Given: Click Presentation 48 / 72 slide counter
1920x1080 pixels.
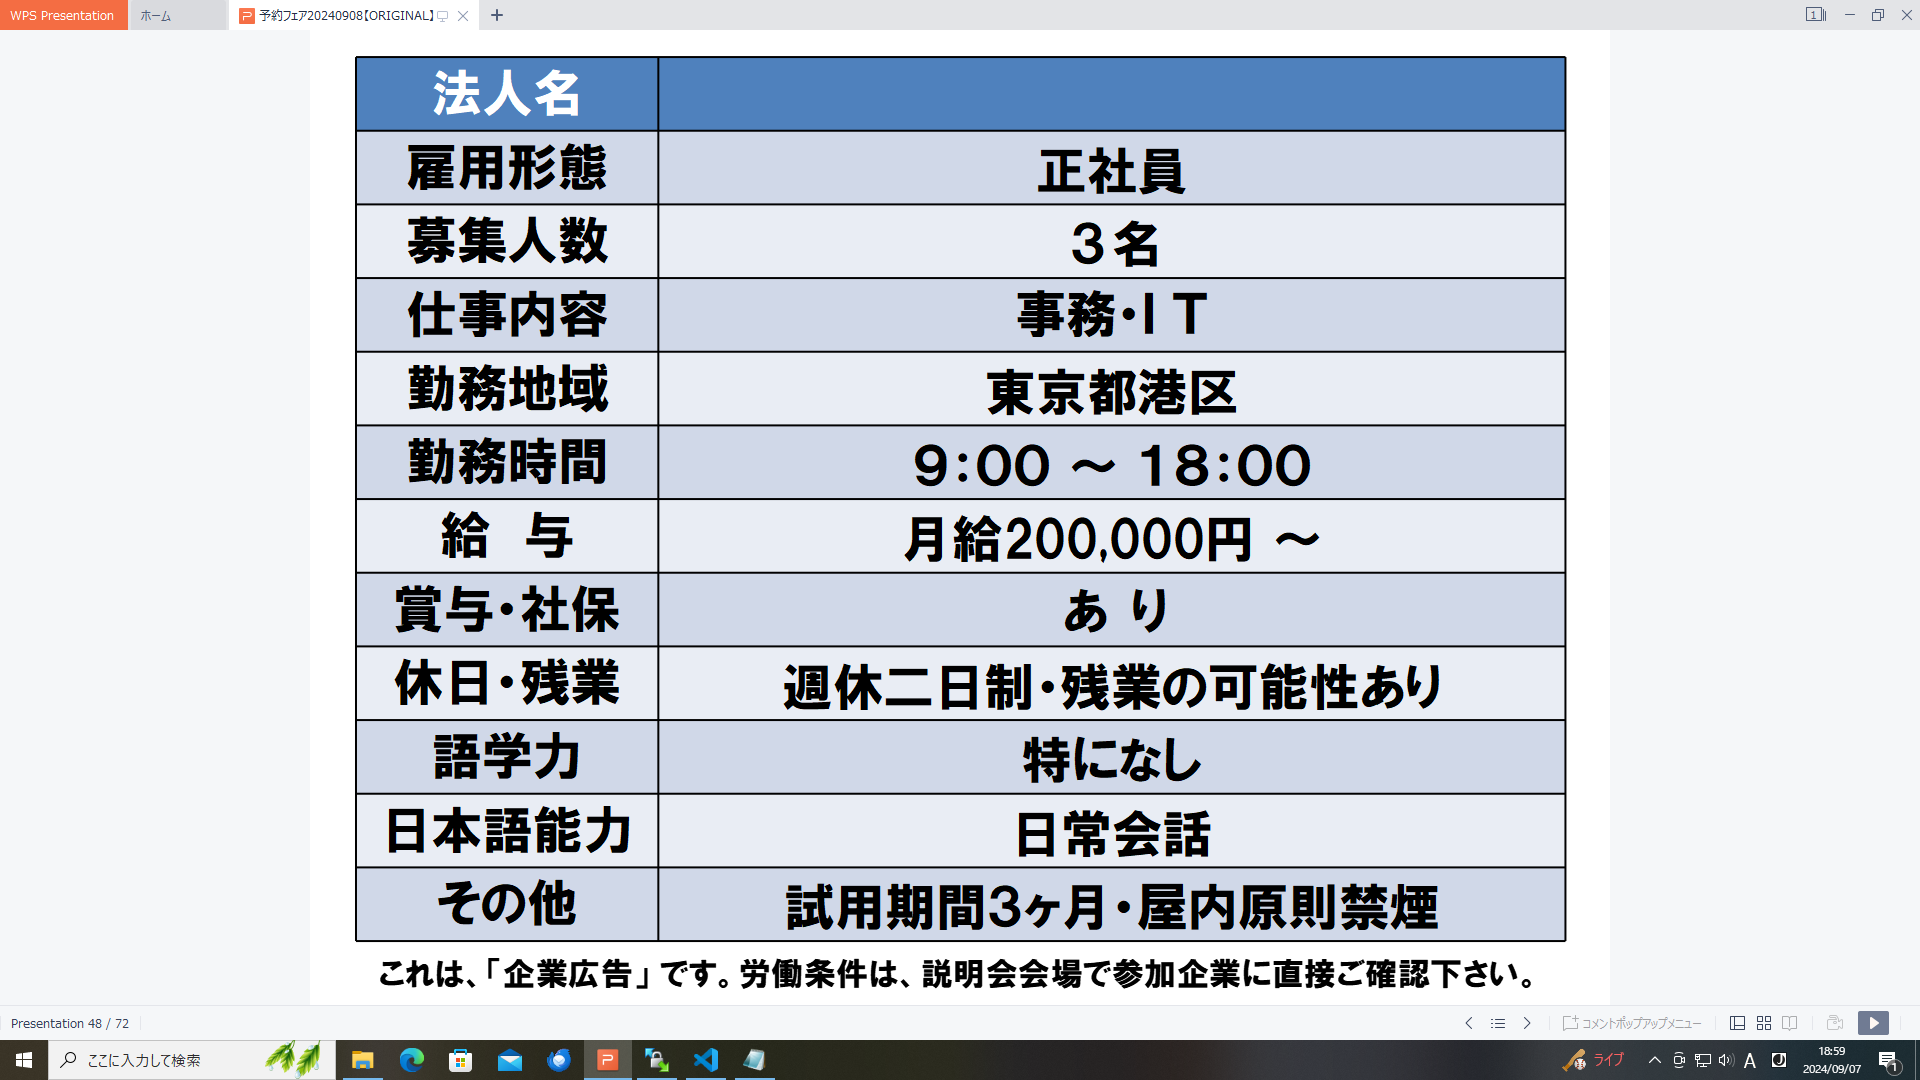Looking at the screenshot, I should click(x=70, y=1023).
